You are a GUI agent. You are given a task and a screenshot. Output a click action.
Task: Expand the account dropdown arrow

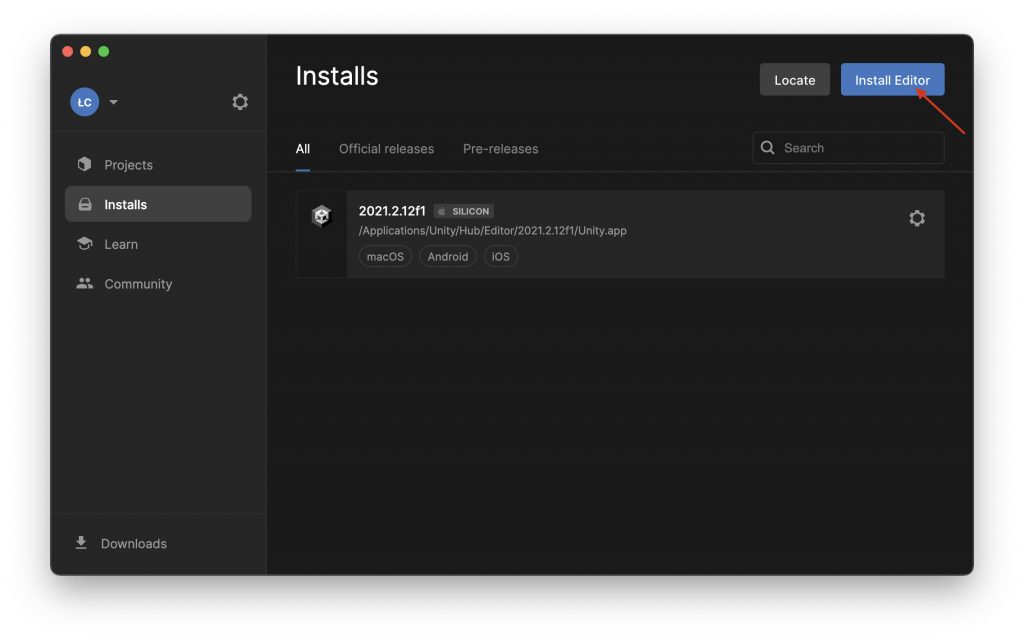(114, 102)
